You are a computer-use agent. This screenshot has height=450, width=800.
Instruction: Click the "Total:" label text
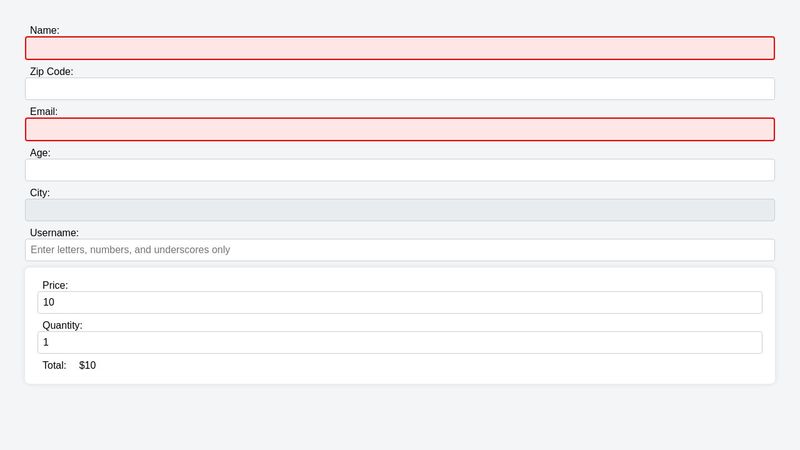(54, 366)
